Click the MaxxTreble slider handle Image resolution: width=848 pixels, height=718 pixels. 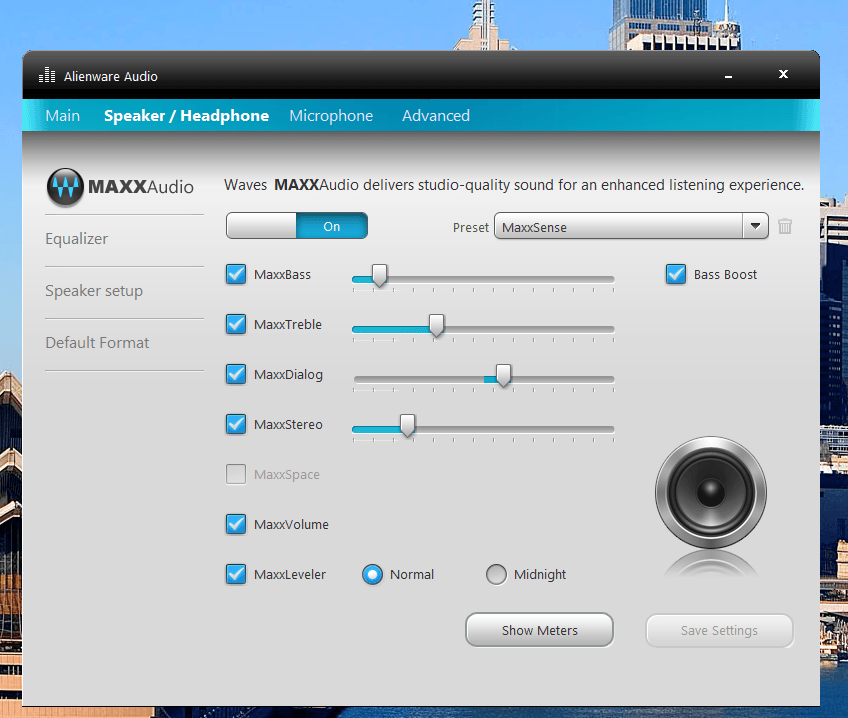tap(436, 325)
